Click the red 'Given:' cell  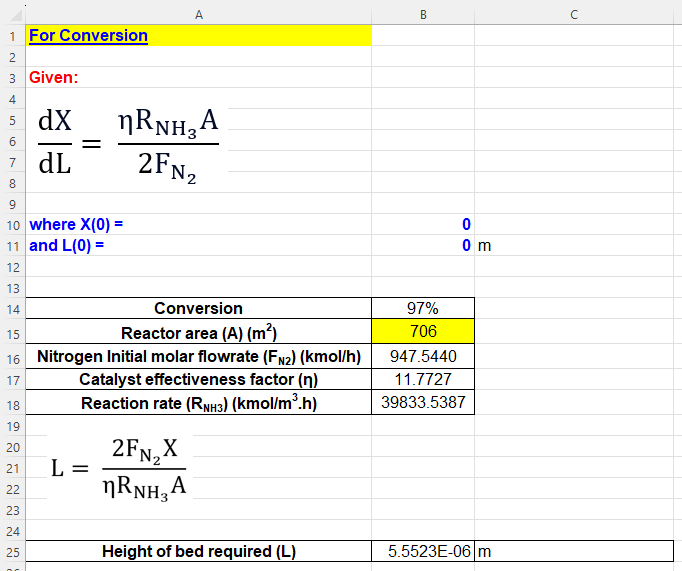point(54,77)
